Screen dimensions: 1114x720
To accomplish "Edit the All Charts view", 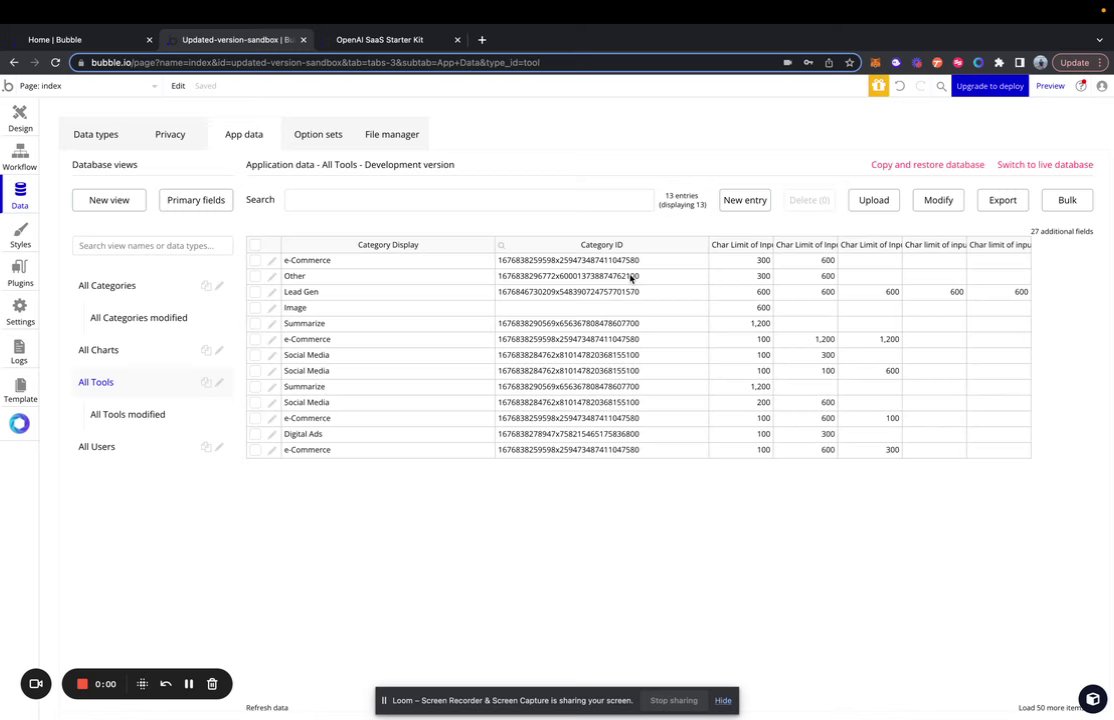I will click(x=220, y=350).
